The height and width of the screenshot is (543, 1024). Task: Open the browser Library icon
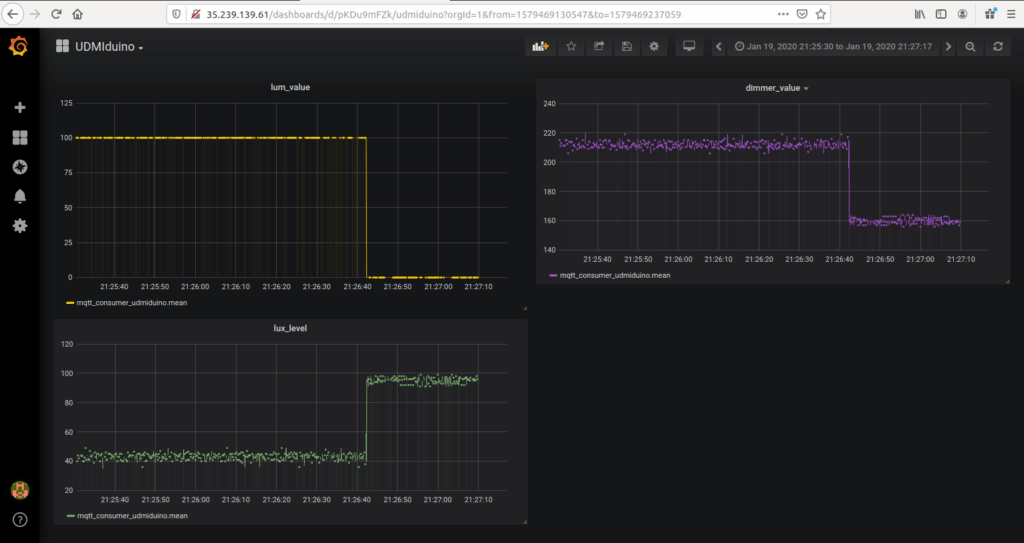point(920,14)
